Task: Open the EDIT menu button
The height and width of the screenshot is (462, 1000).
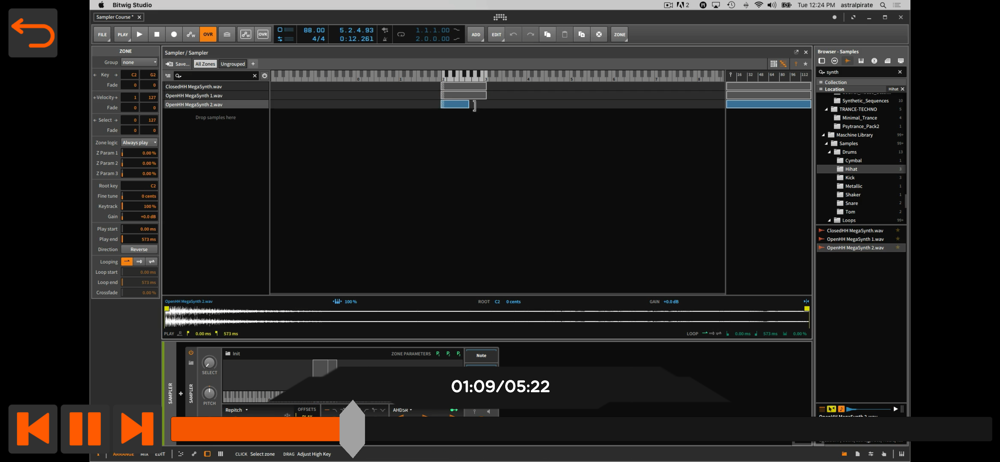Action: click(x=496, y=34)
